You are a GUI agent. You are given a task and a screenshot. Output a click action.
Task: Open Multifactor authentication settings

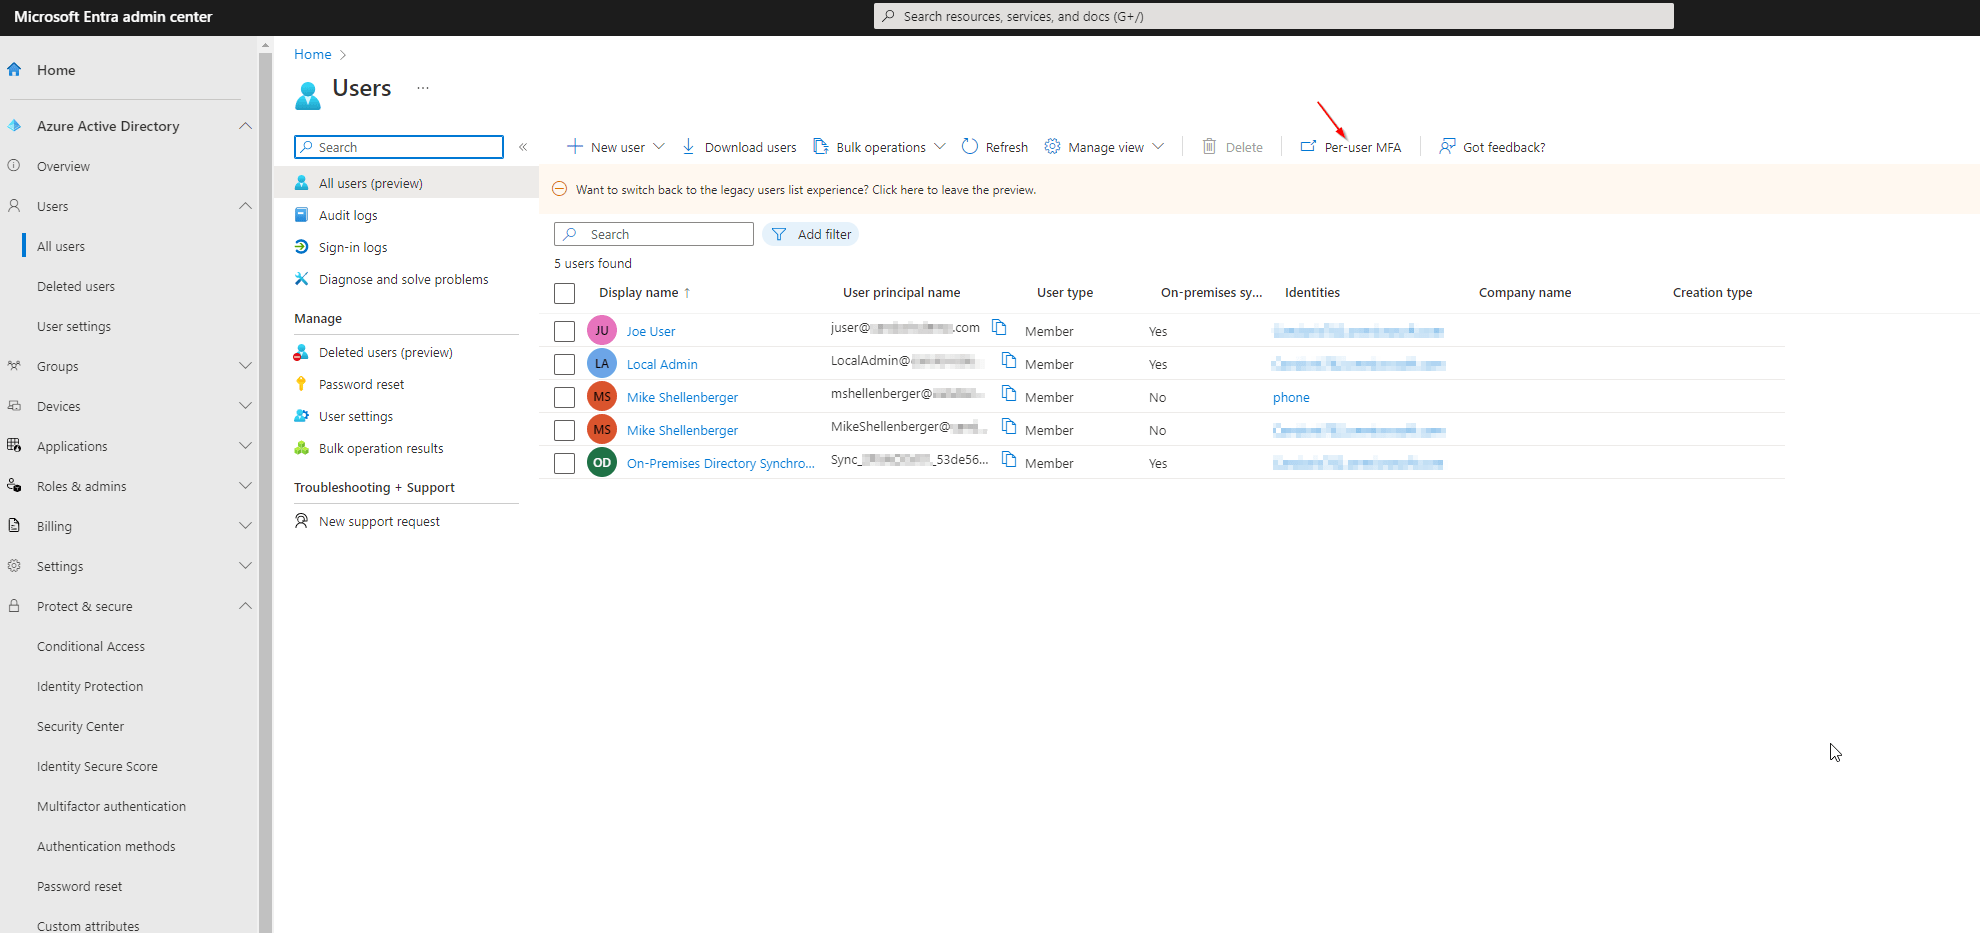click(111, 805)
